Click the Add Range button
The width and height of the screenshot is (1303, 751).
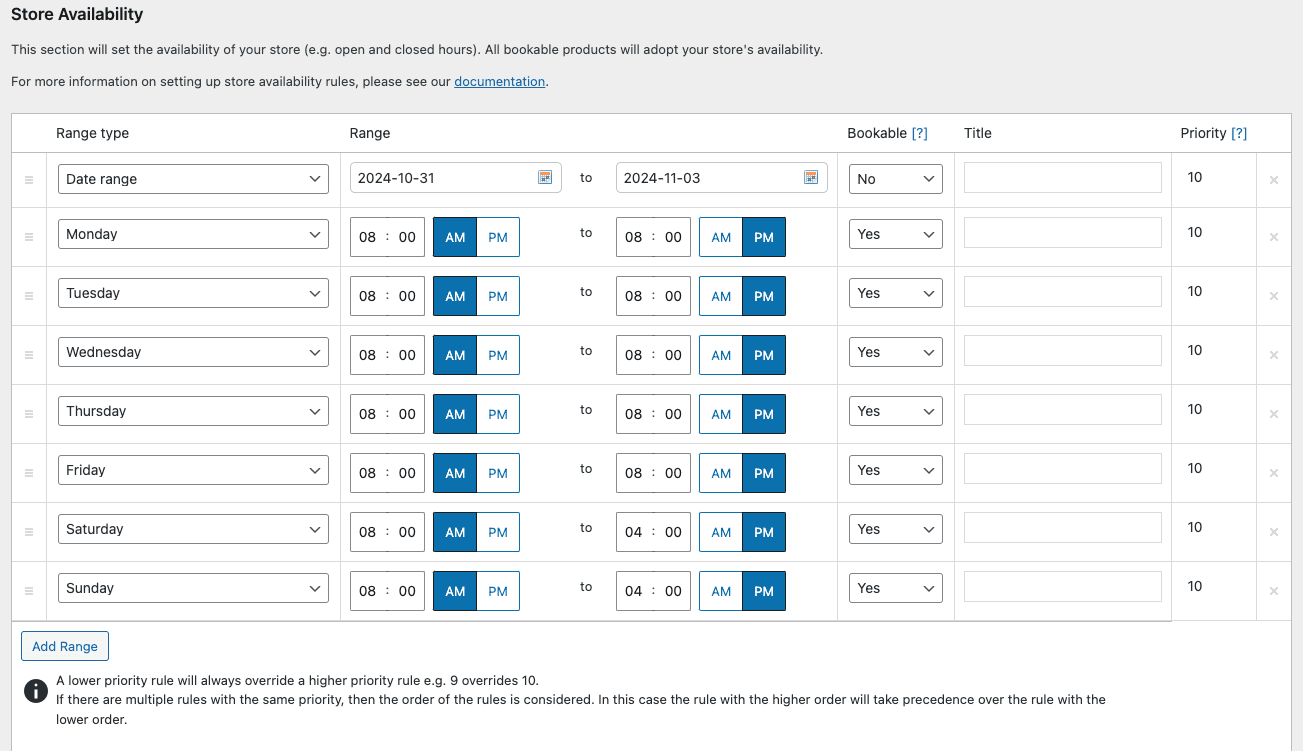pos(64,646)
